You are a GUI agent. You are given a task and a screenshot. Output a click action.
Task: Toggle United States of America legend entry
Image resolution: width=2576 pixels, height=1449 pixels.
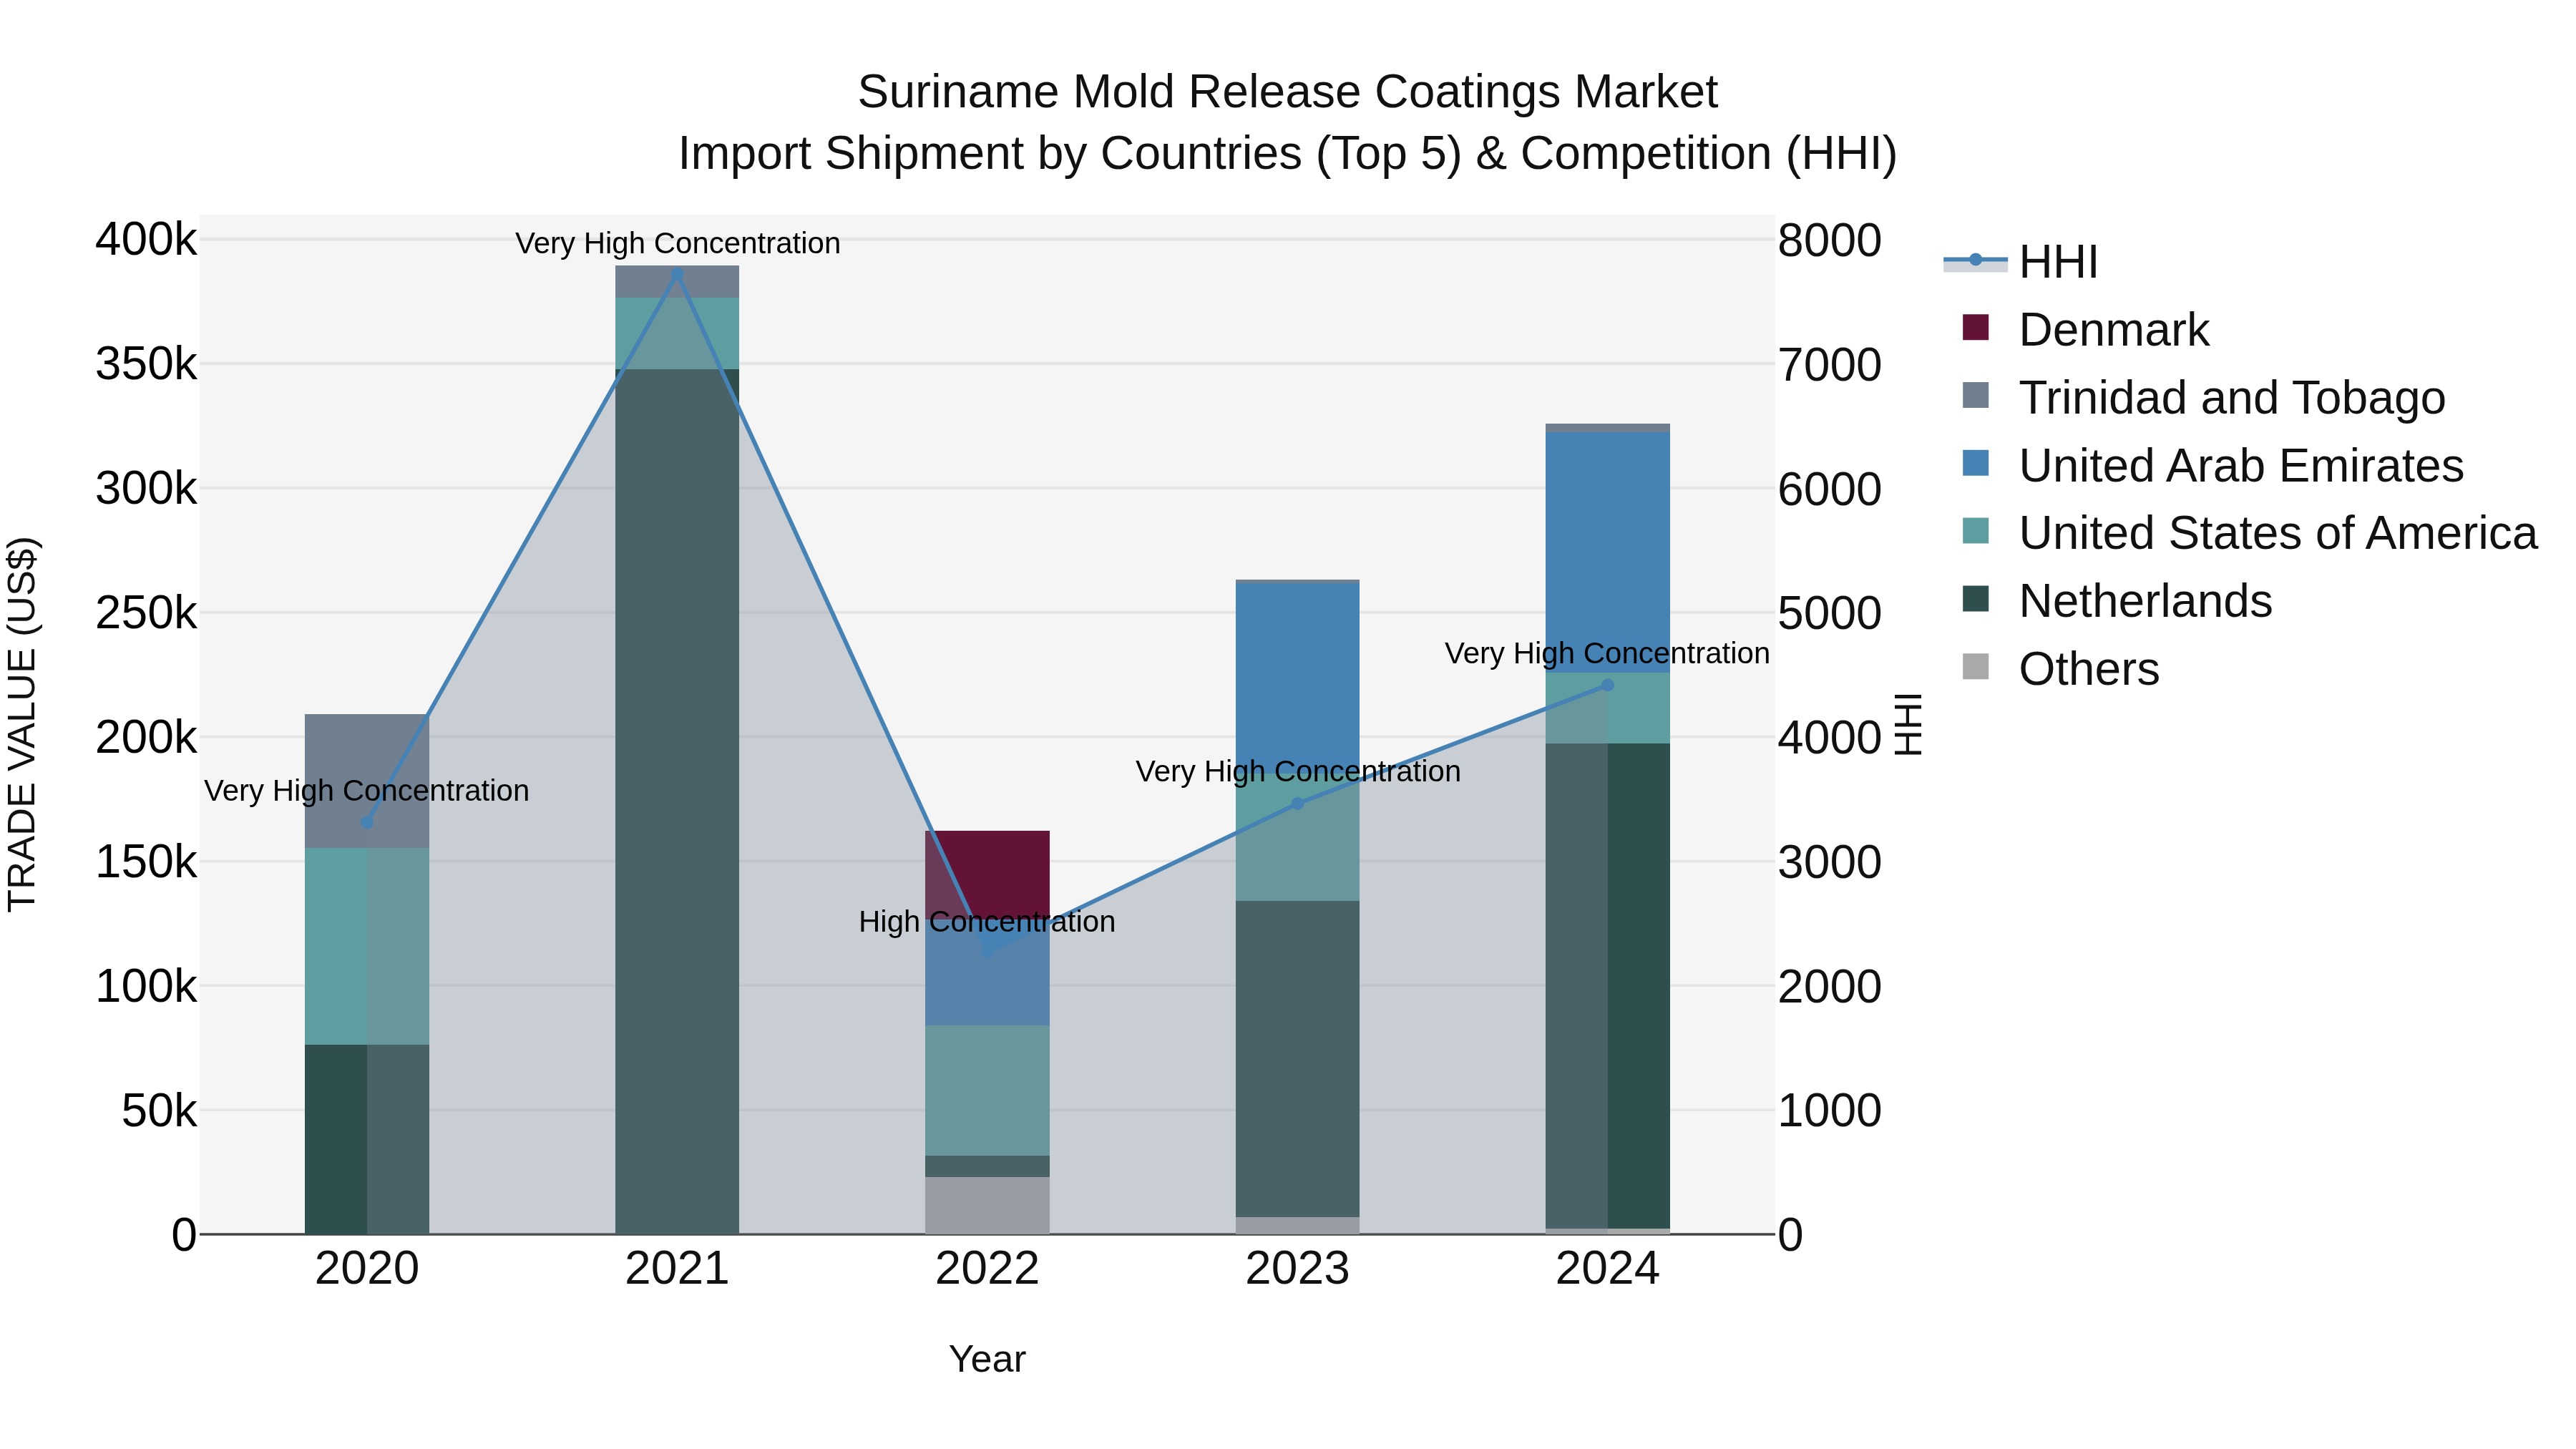pos(2249,533)
